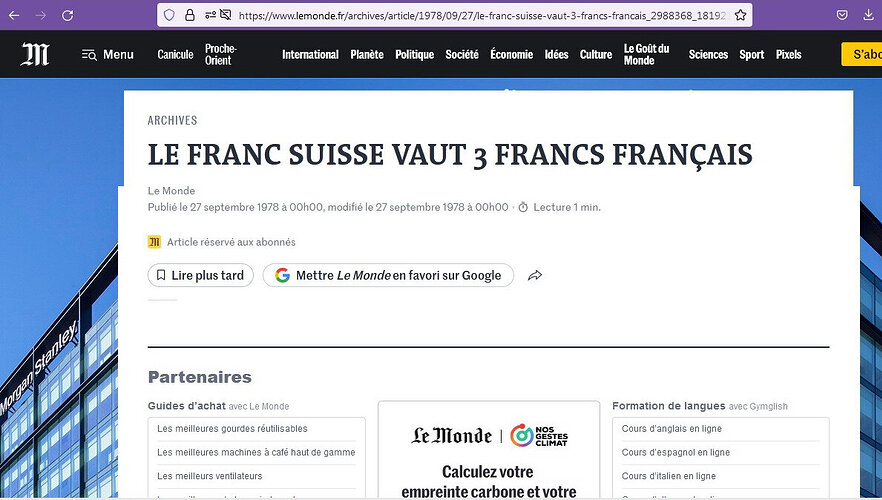
Task: Click the bookmark icon in Lire plus tard
Action: tap(161, 275)
